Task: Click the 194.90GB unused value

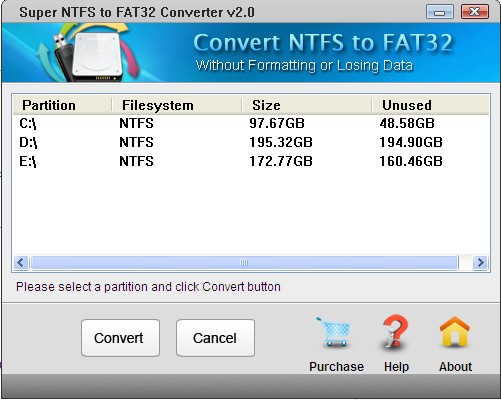Action: [x=411, y=143]
